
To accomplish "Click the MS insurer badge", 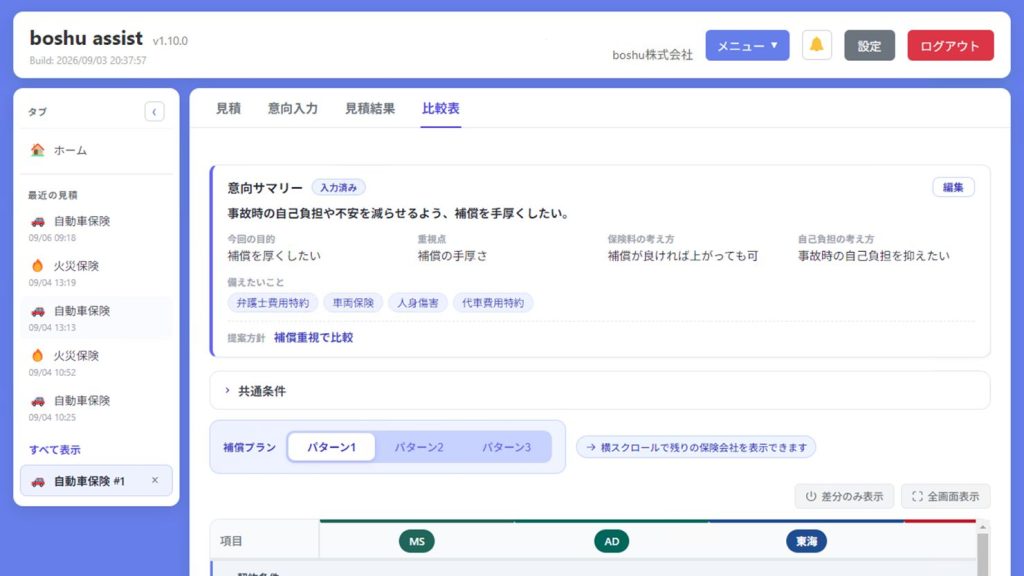I will (417, 541).
